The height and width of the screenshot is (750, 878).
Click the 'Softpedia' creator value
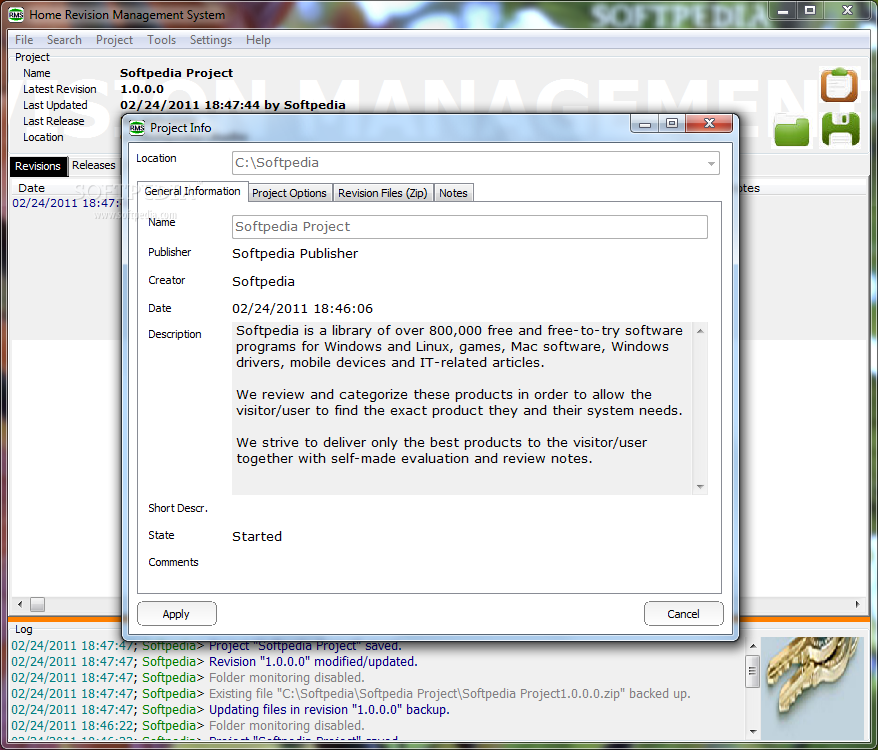pyautogui.click(x=263, y=282)
